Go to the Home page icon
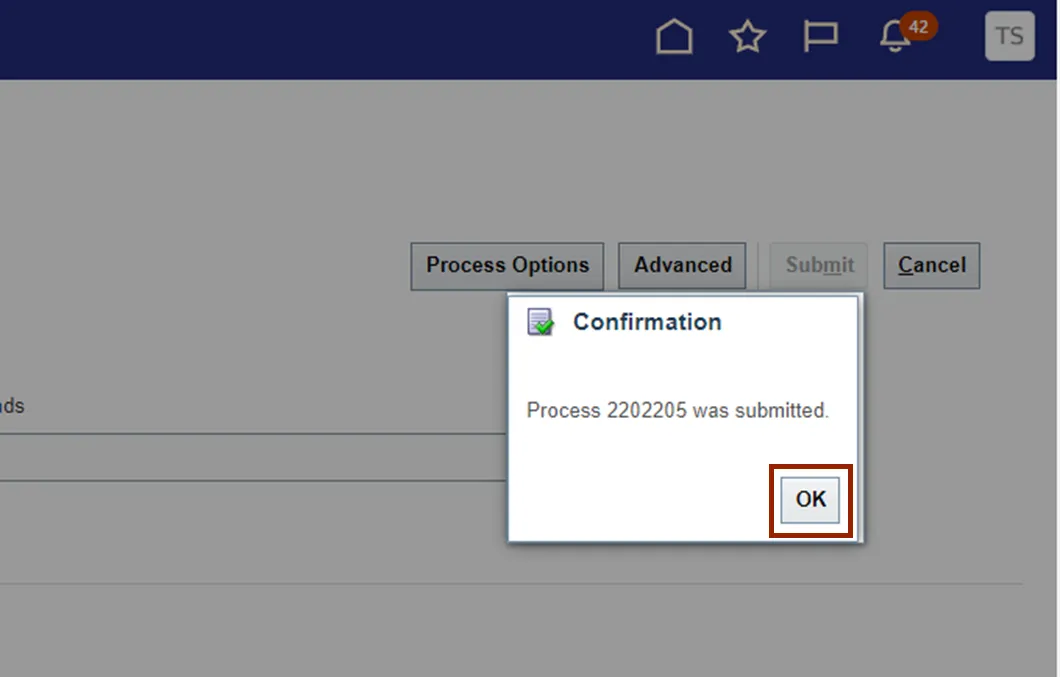 674,37
